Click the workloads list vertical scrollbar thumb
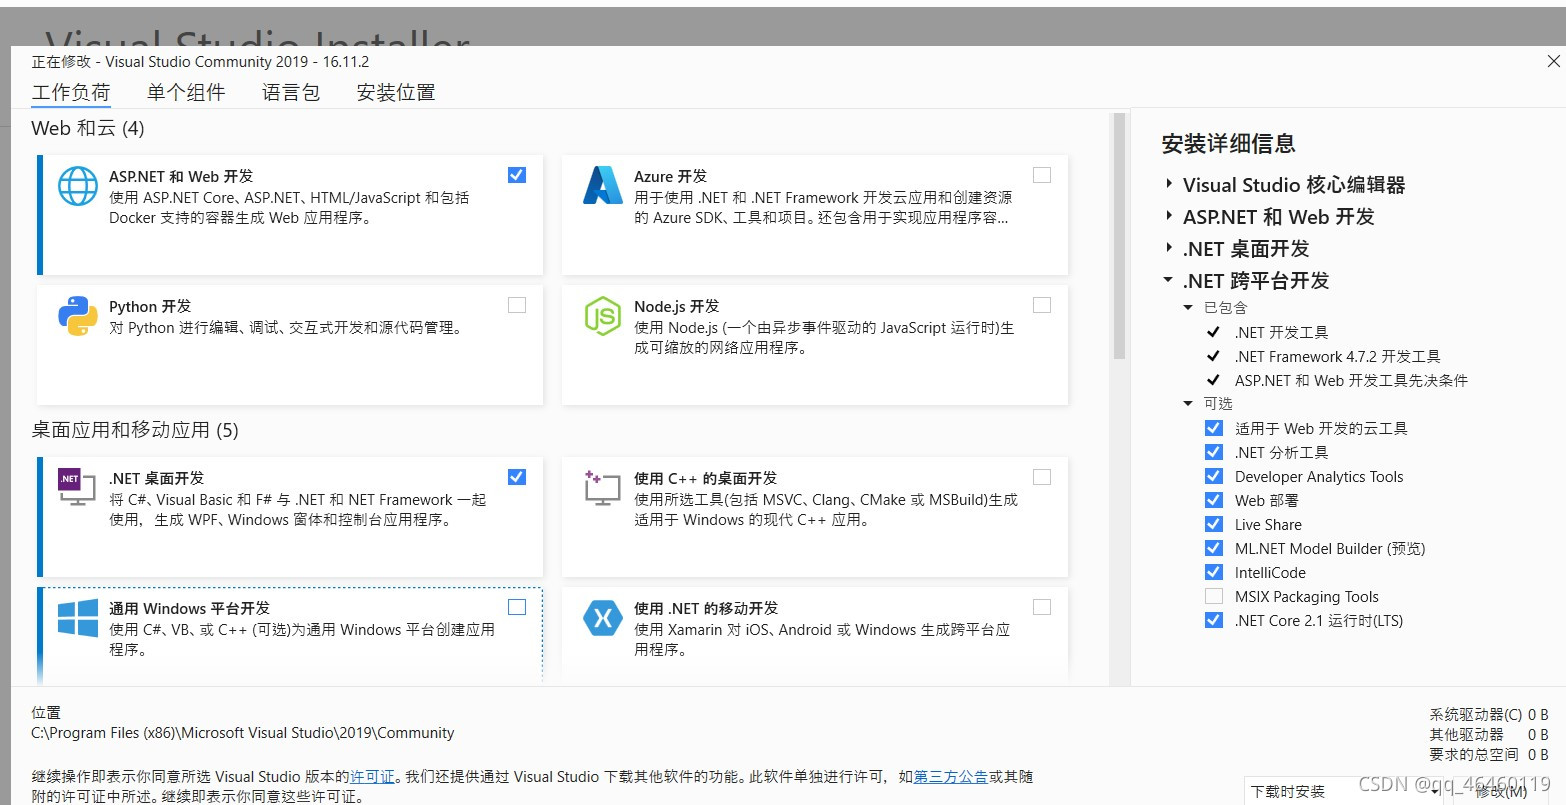 pyautogui.click(x=1119, y=235)
